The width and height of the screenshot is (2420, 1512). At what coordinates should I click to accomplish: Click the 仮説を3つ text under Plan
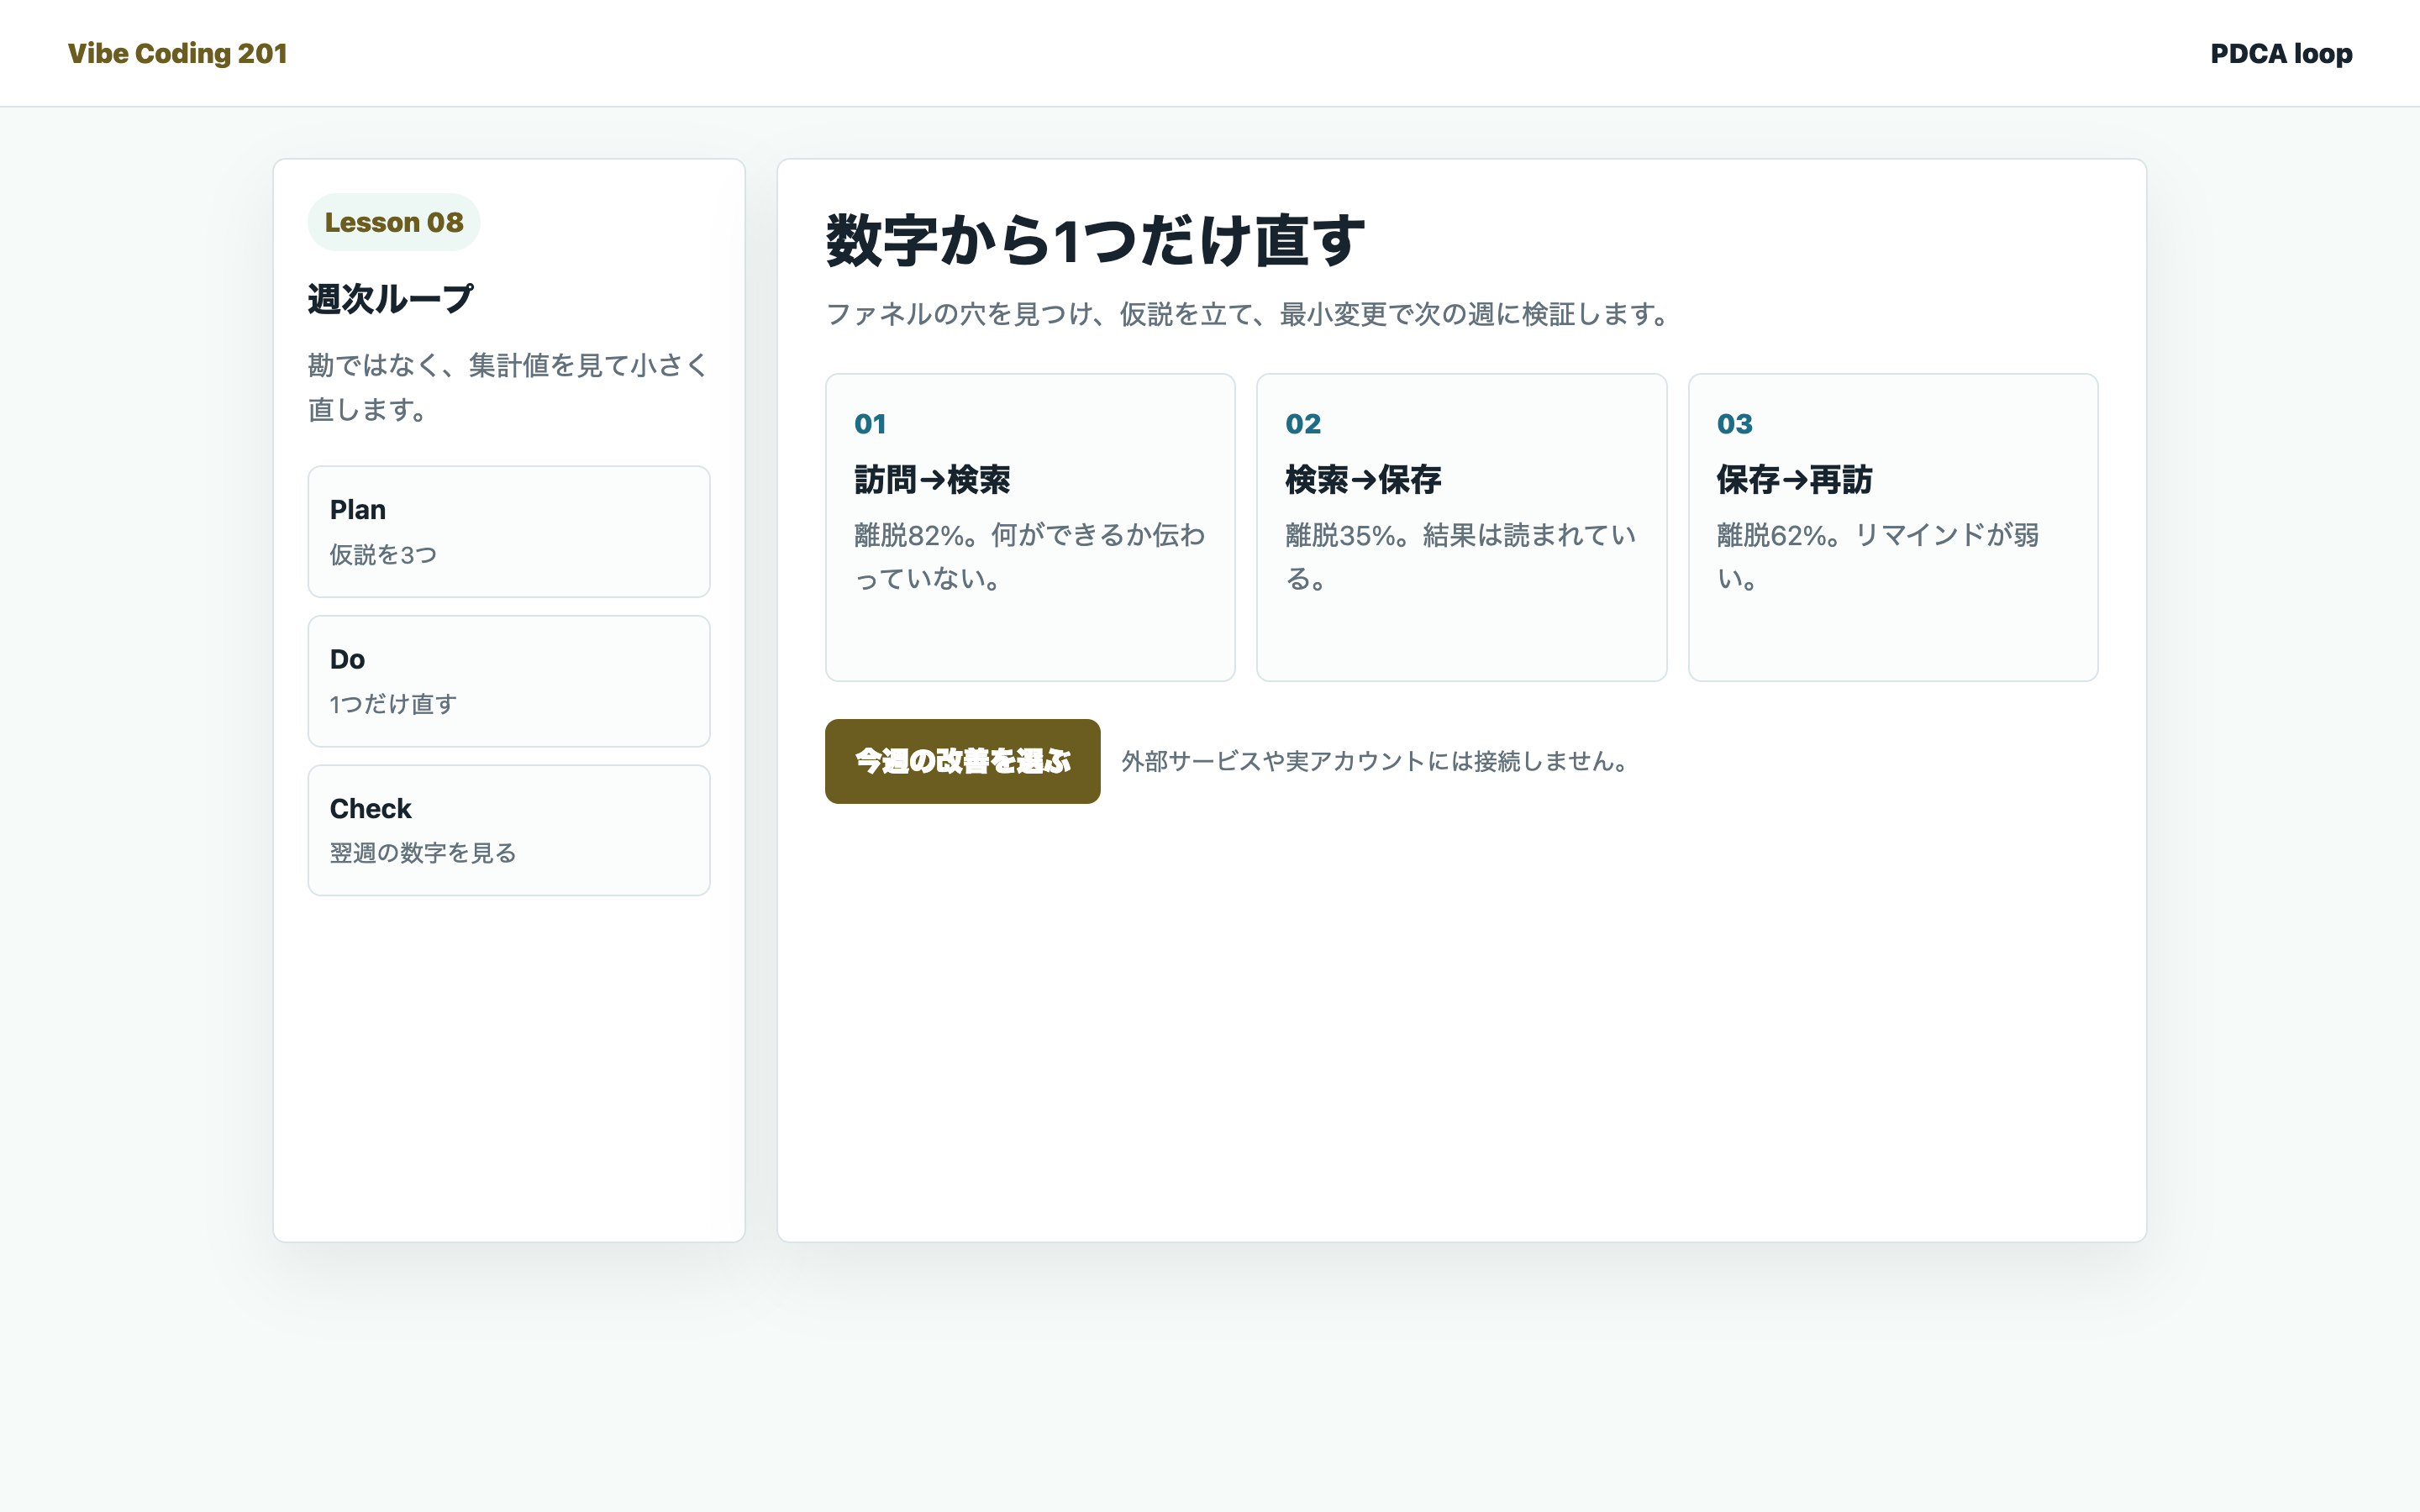tap(383, 555)
